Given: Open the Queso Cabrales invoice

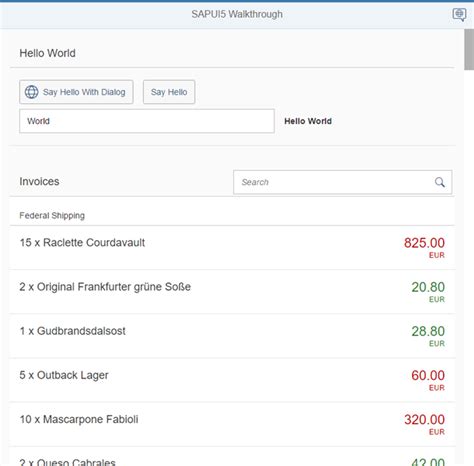Looking at the screenshot, I should (232, 457).
